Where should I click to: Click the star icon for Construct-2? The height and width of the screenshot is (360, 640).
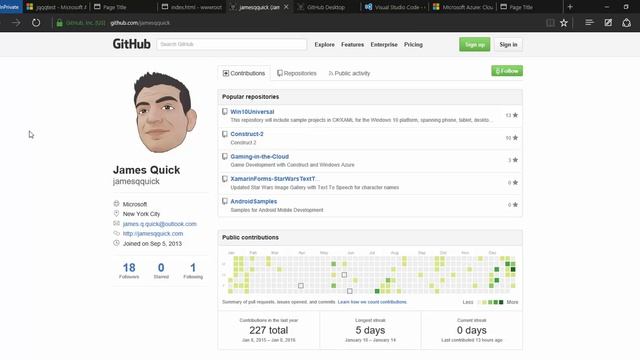point(515,138)
